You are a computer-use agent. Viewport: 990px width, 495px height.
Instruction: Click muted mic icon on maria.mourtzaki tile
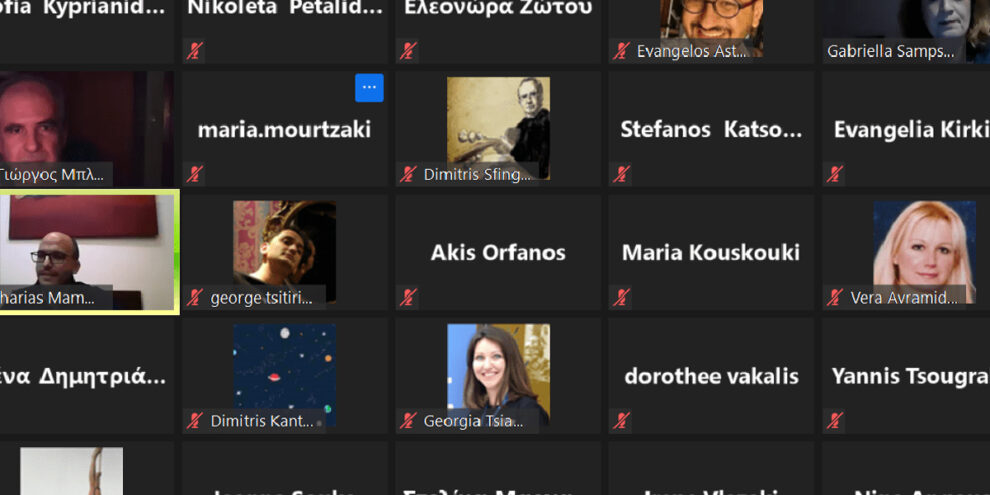tap(194, 174)
